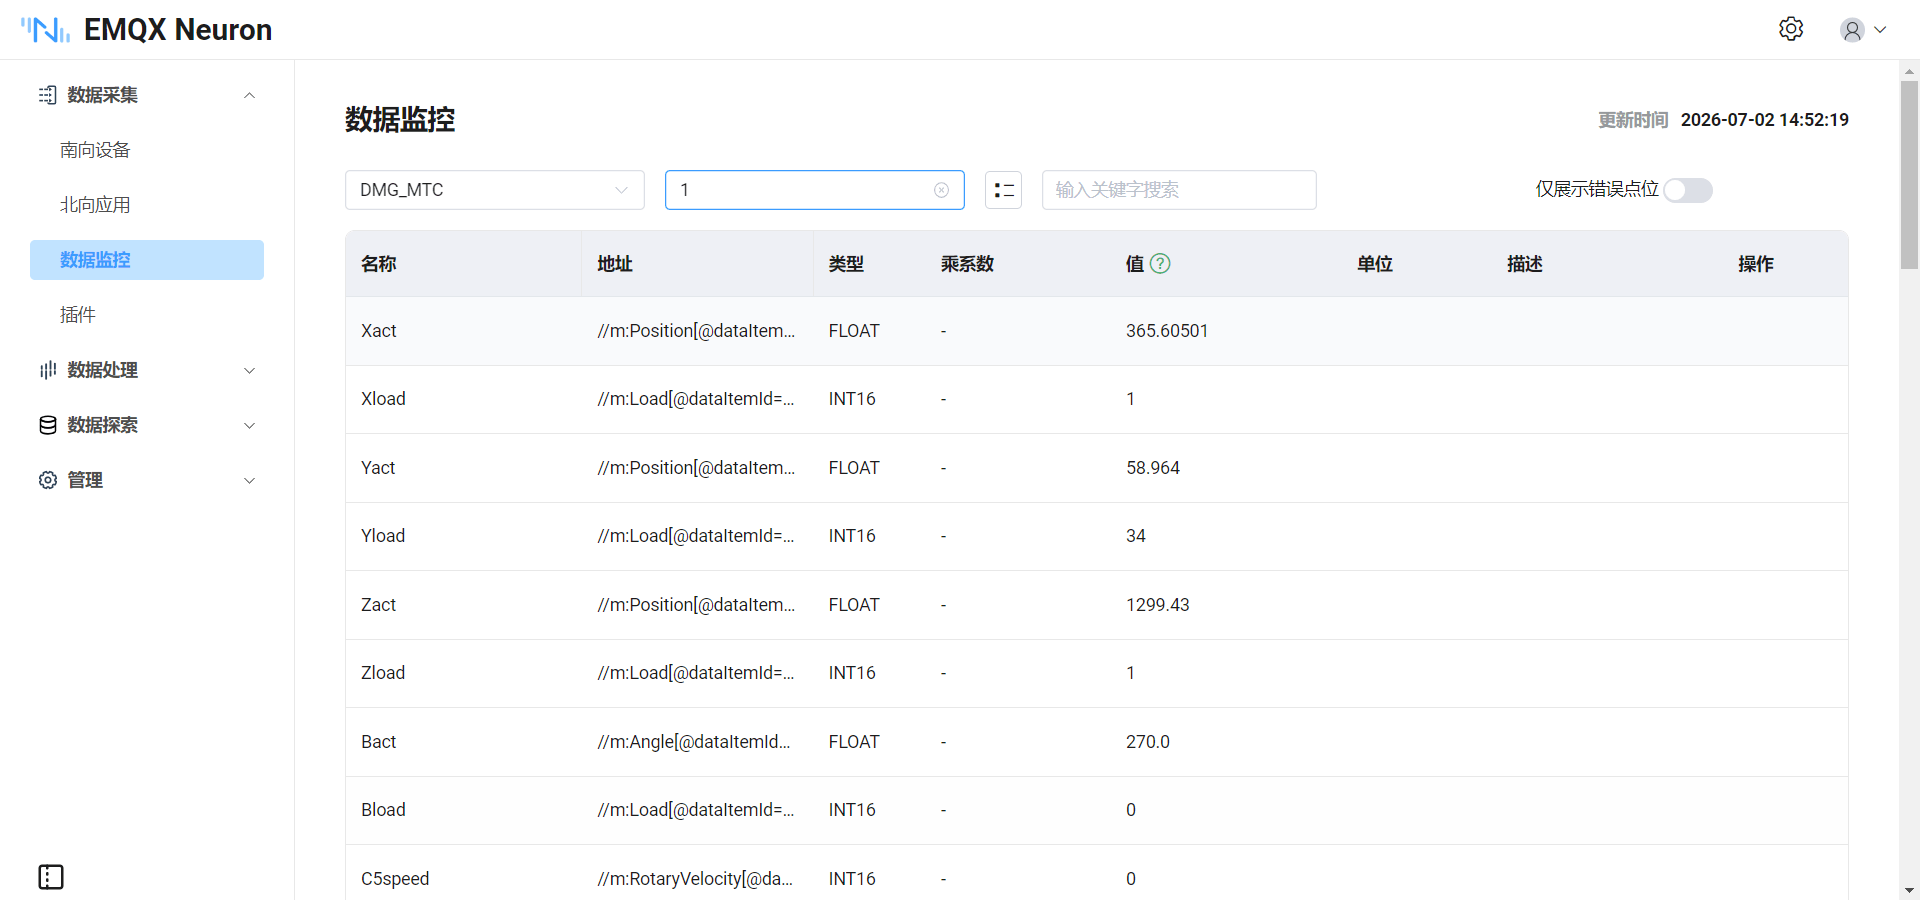The image size is (1920, 900).
Task: Click the 输入关键字搜索 search field
Action: pyautogui.click(x=1179, y=190)
